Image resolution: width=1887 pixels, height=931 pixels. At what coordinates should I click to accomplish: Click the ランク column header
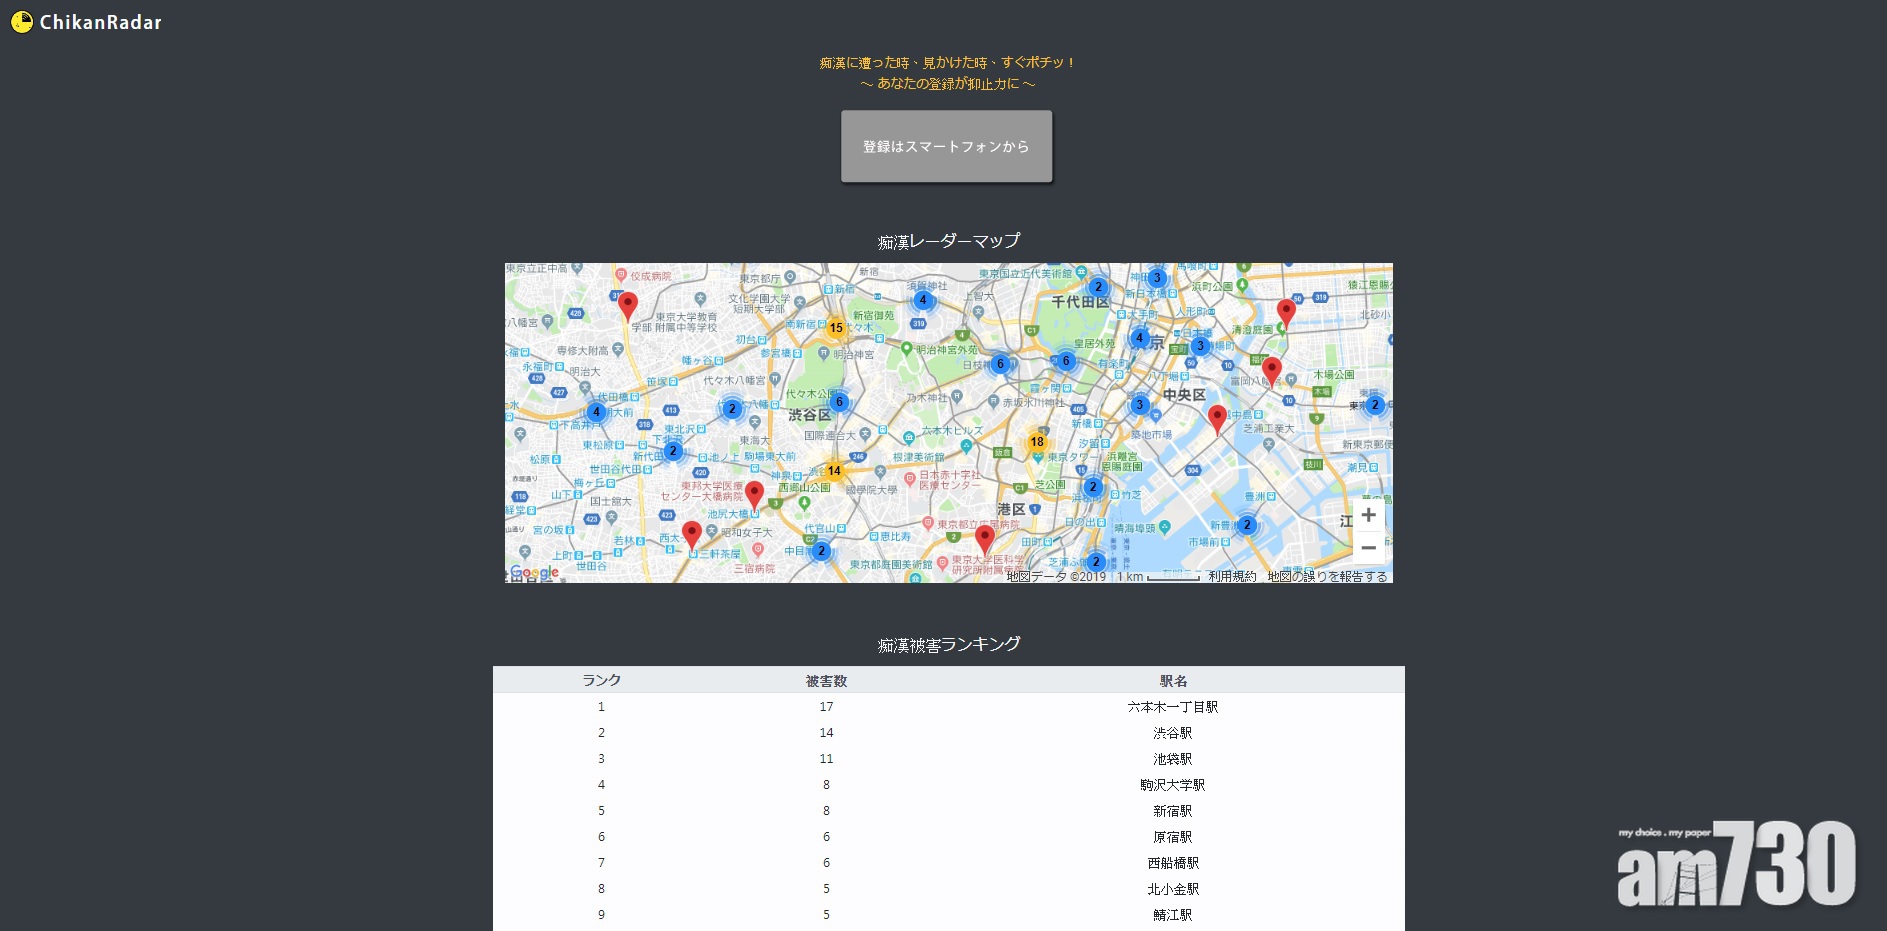[601, 681]
